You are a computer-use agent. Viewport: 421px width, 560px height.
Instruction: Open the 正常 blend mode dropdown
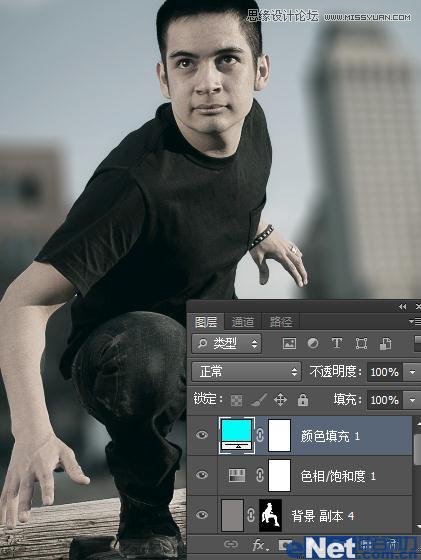click(246, 372)
